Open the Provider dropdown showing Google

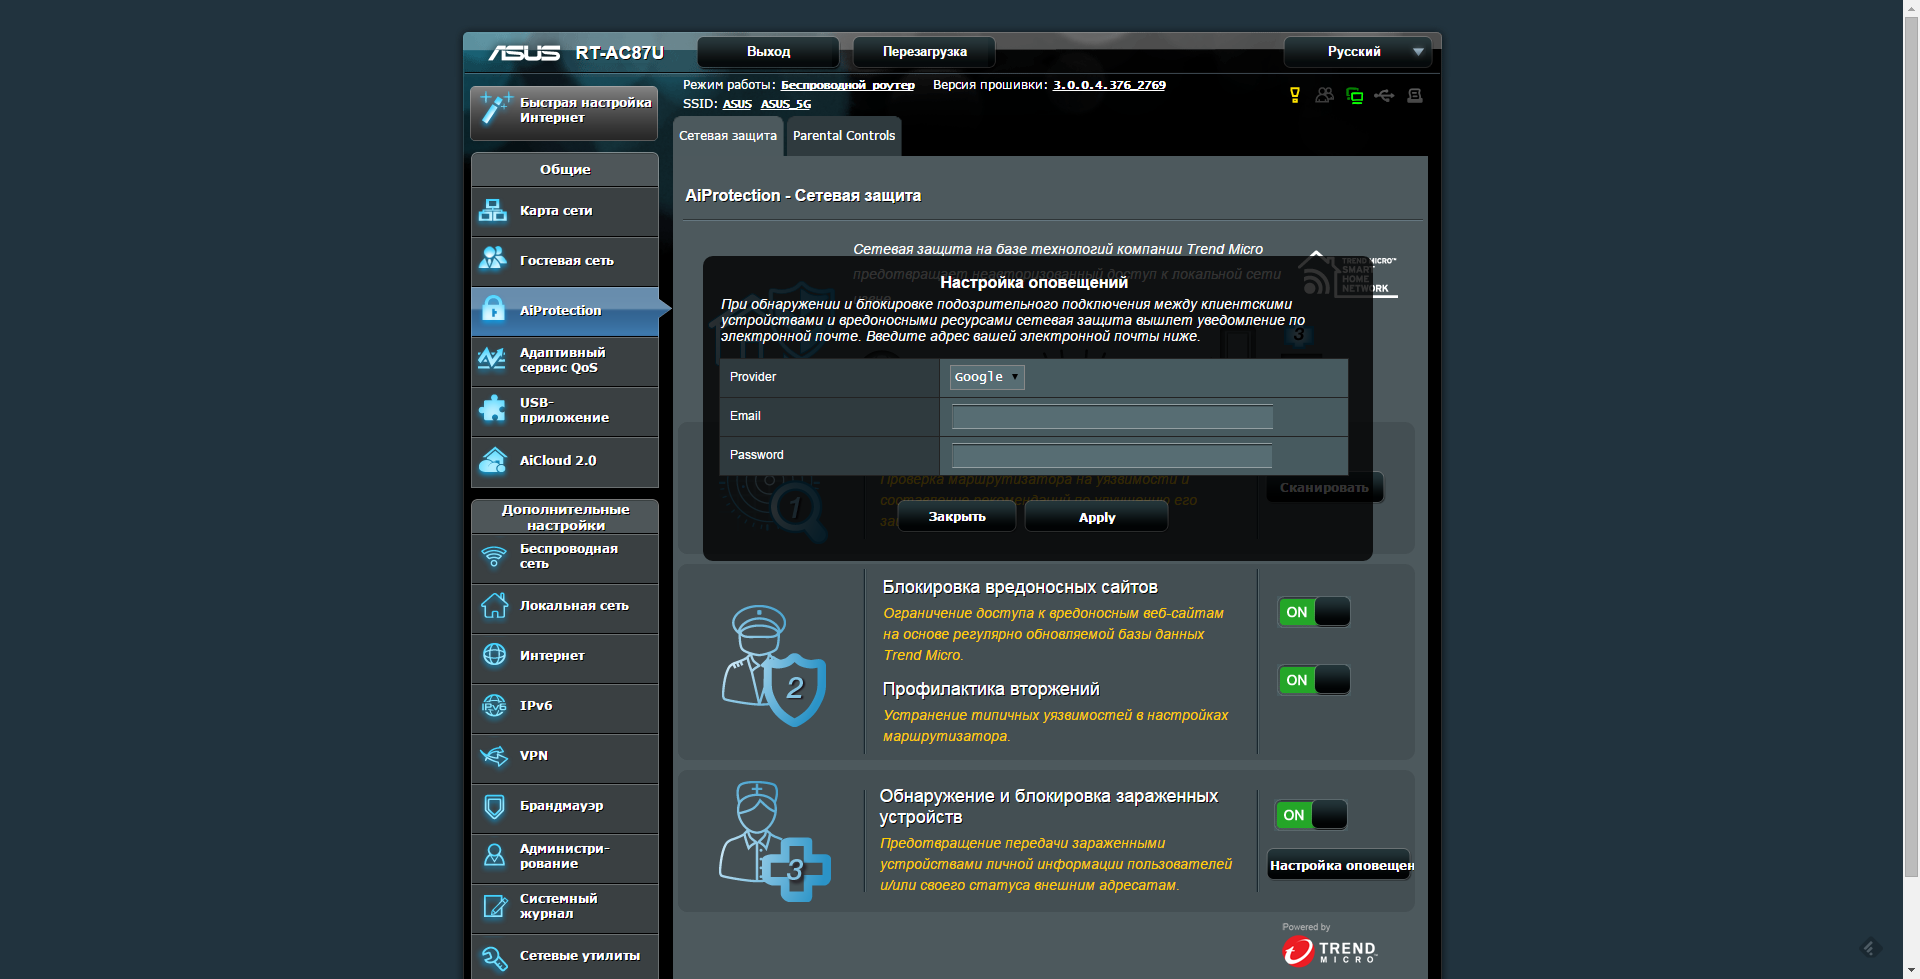(987, 377)
